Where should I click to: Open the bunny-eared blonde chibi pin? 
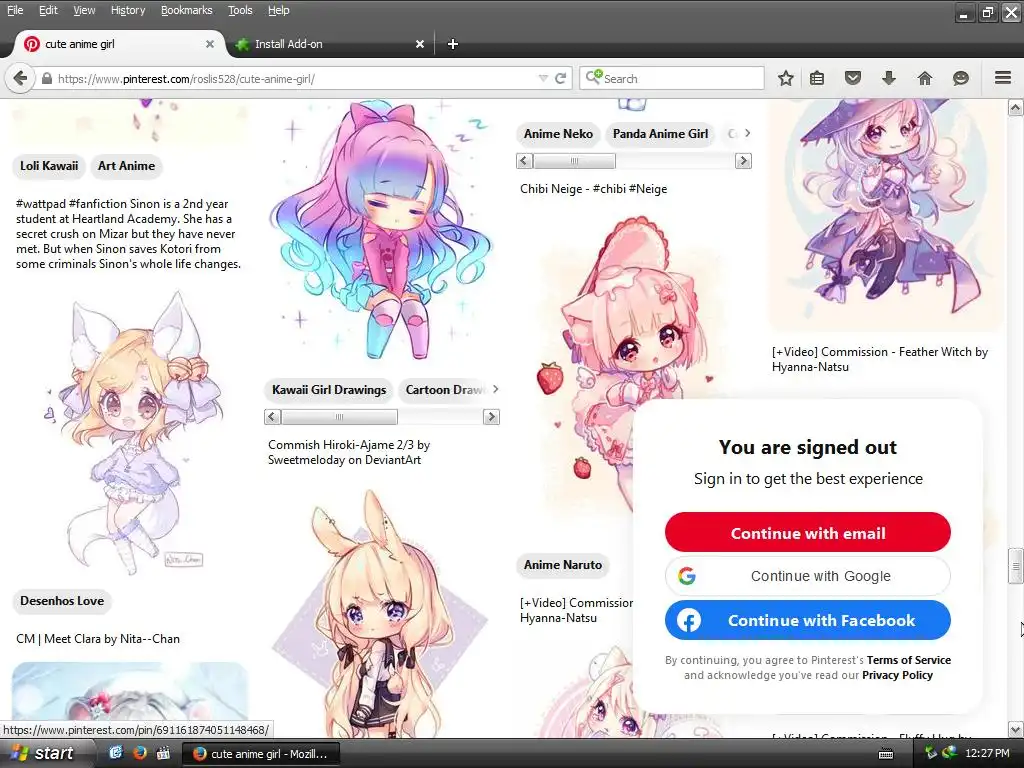(381, 614)
